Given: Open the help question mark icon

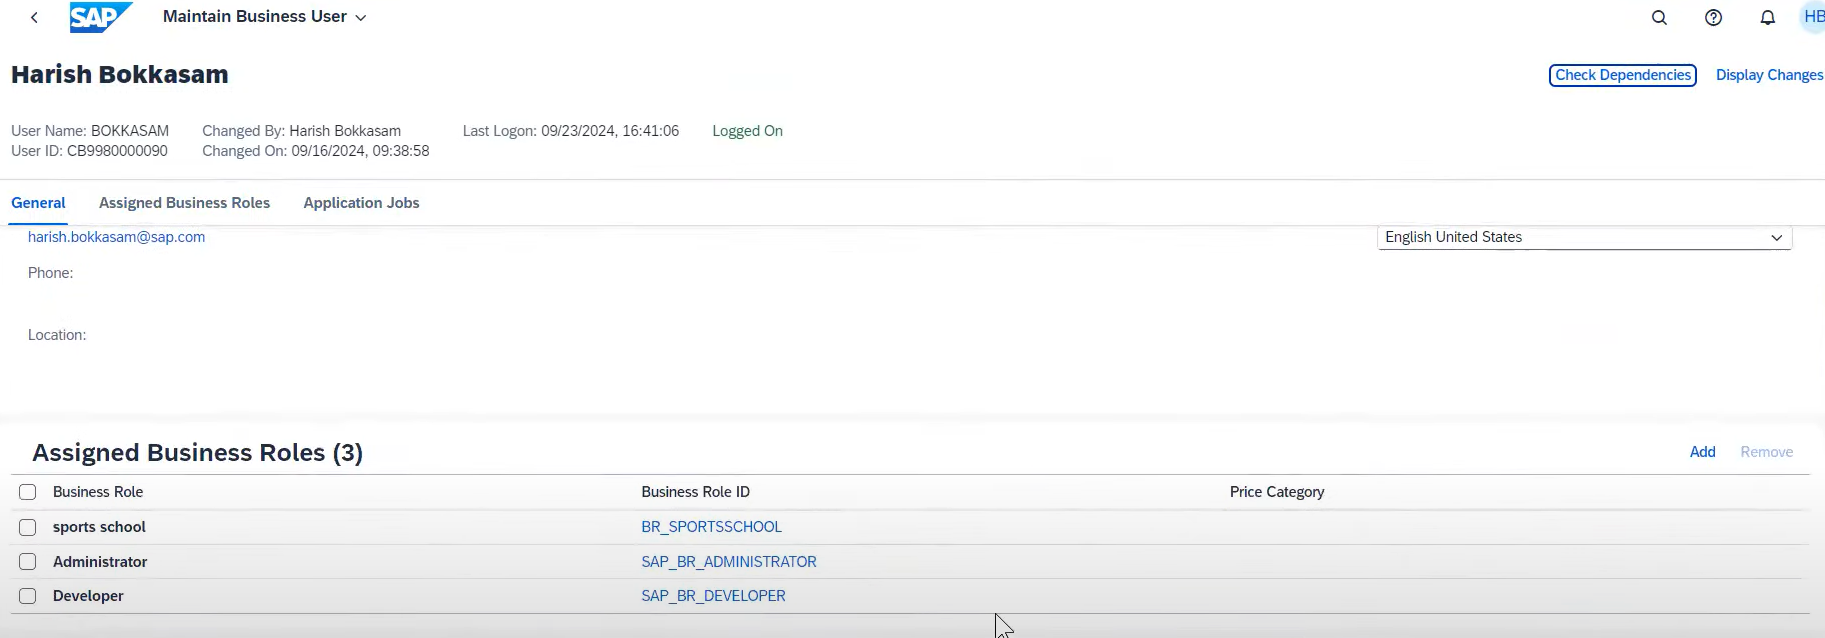Looking at the screenshot, I should pyautogui.click(x=1713, y=17).
